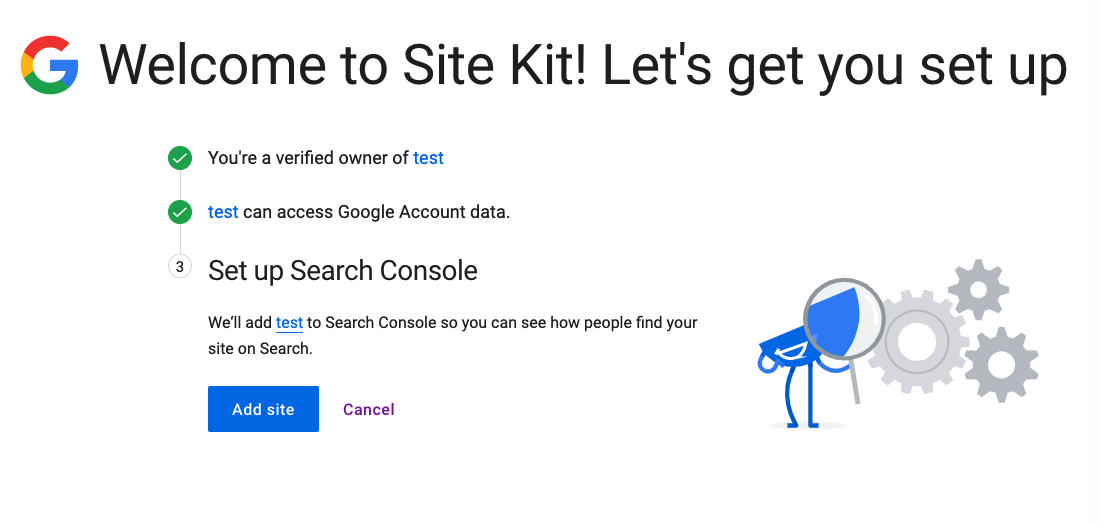
Task: Cancel the Search Console setup
Action: tap(369, 409)
